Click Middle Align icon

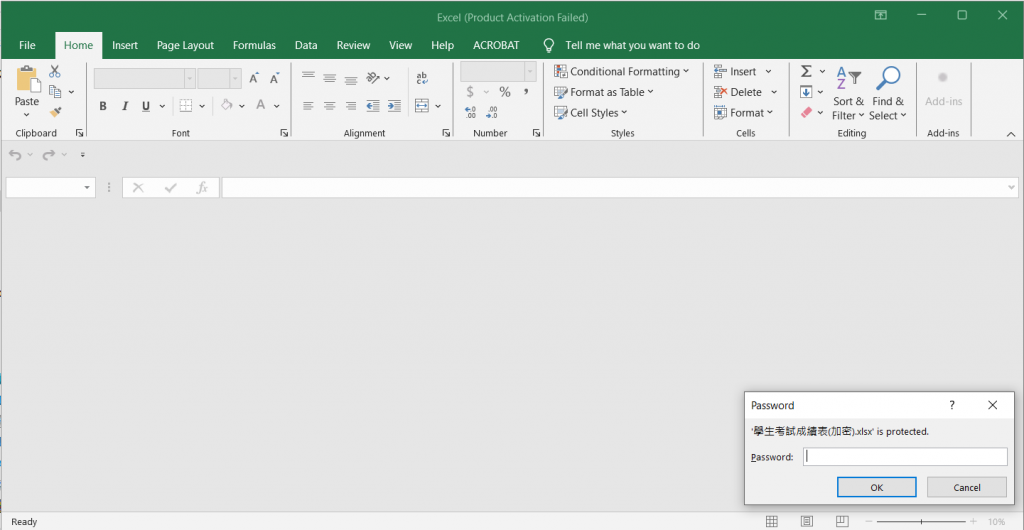329,78
